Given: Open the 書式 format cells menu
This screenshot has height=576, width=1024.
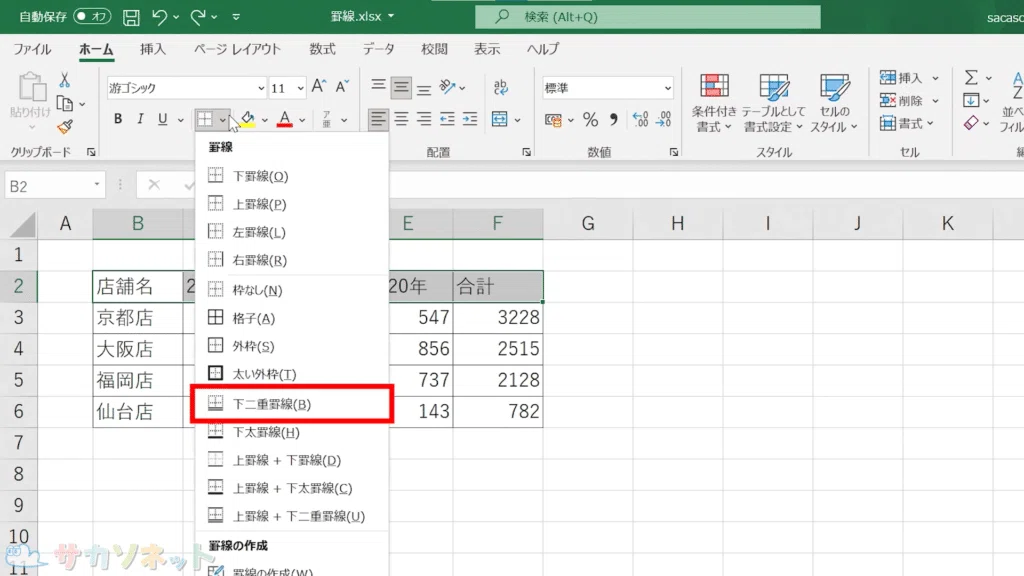Looking at the screenshot, I should click(906, 123).
